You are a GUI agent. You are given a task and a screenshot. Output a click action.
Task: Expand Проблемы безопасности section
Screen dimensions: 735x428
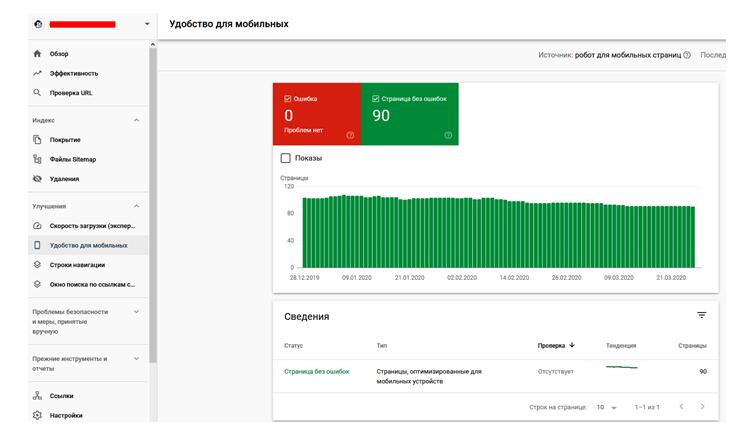136,311
